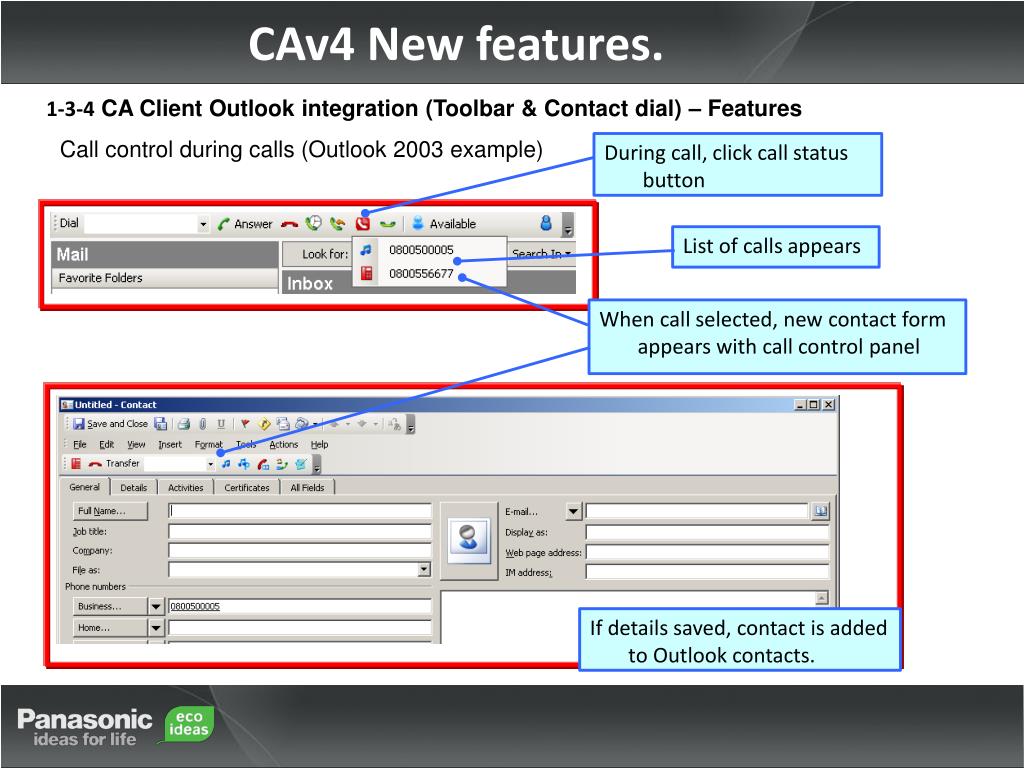
Task: Click the address book icon beside E-mail
Action: pos(820,511)
